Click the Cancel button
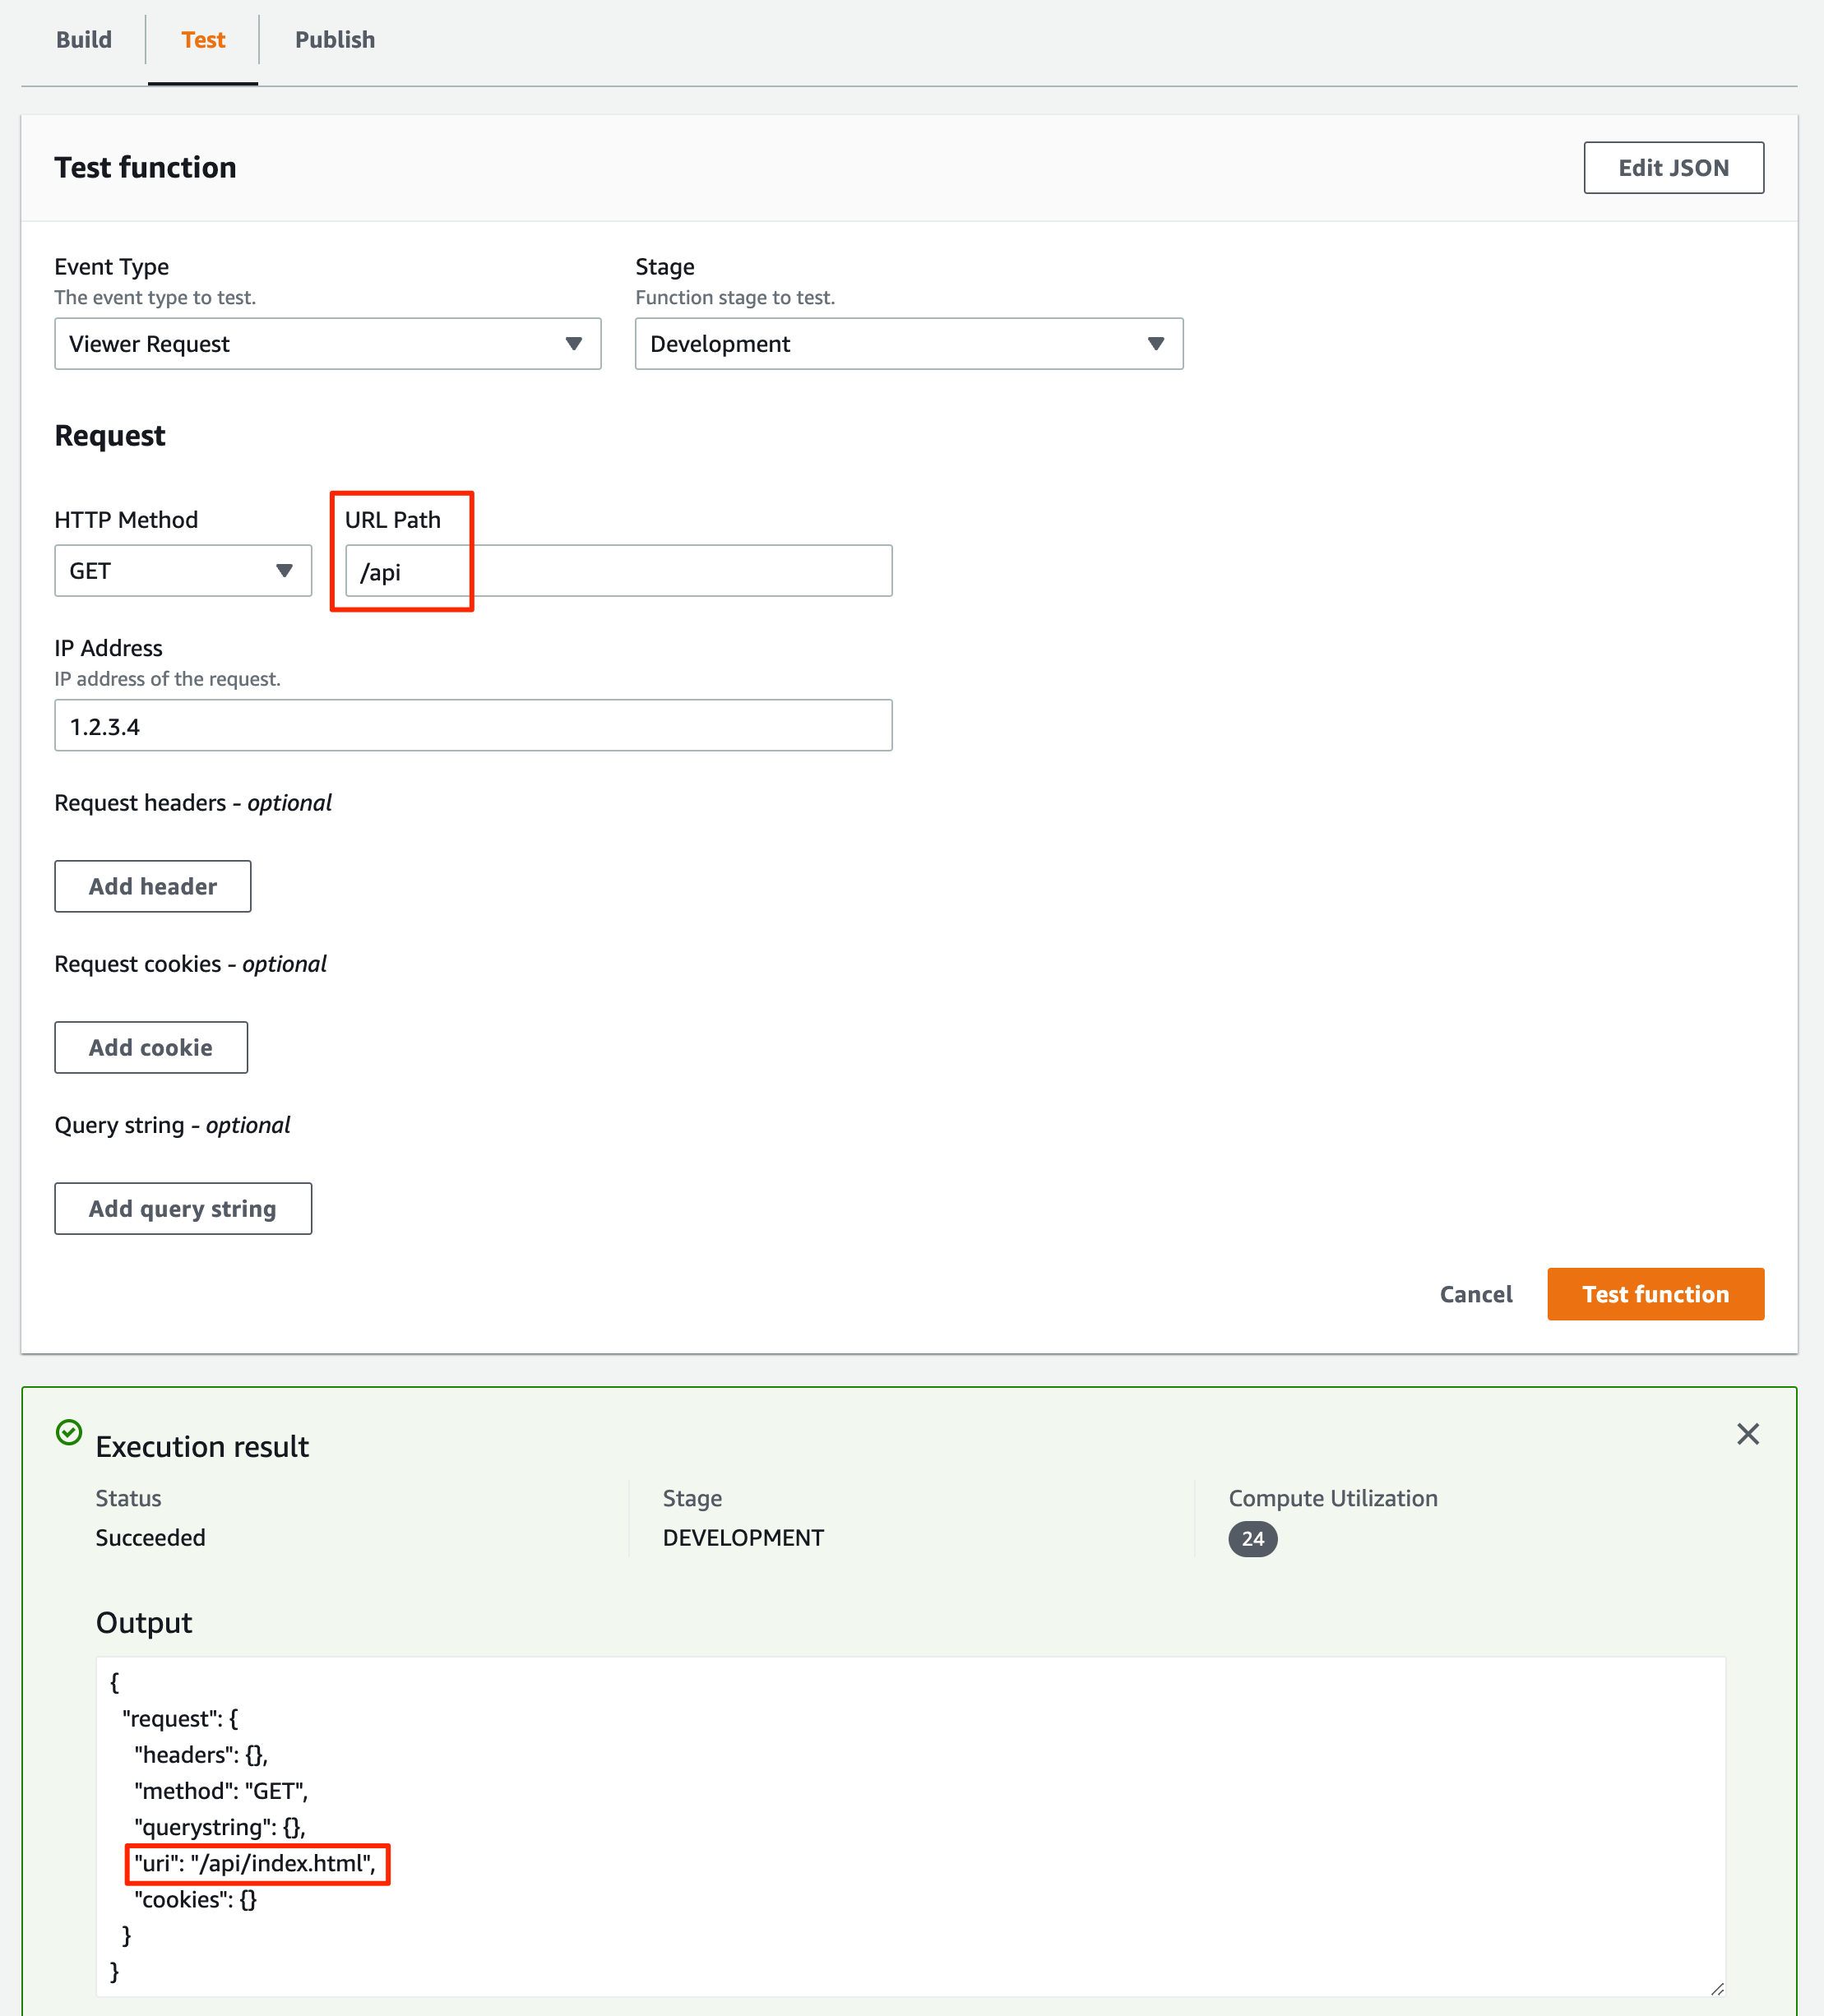 [1475, 1294]
